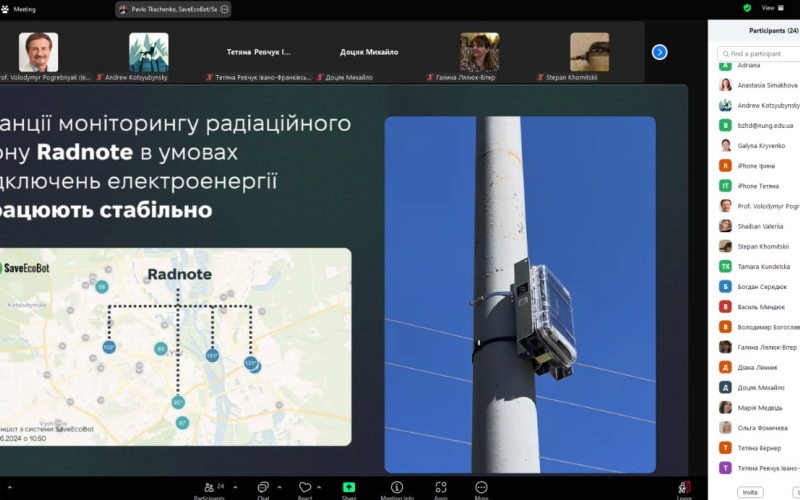The width and height of the screenshot is (800, 500).
Task: Focus the Find a participant field
Action: [x=758, y=54]
